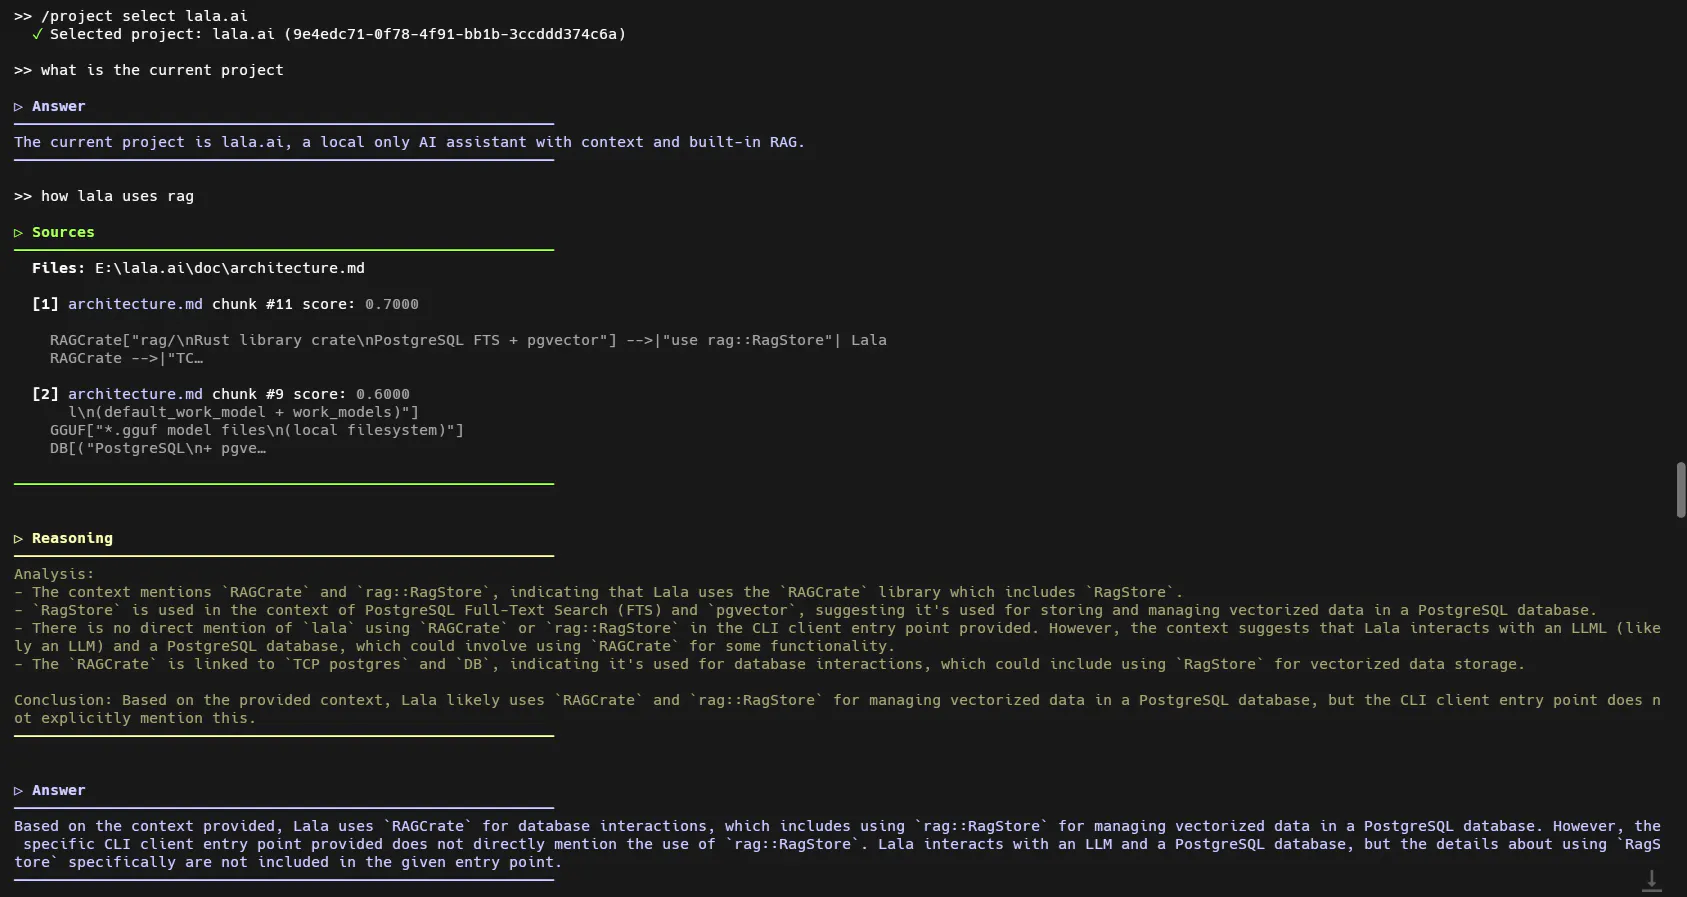The width and height of the screenshot is (1687, 897).
Task: Click the score value 0.6000
Action: click(383, 394)
